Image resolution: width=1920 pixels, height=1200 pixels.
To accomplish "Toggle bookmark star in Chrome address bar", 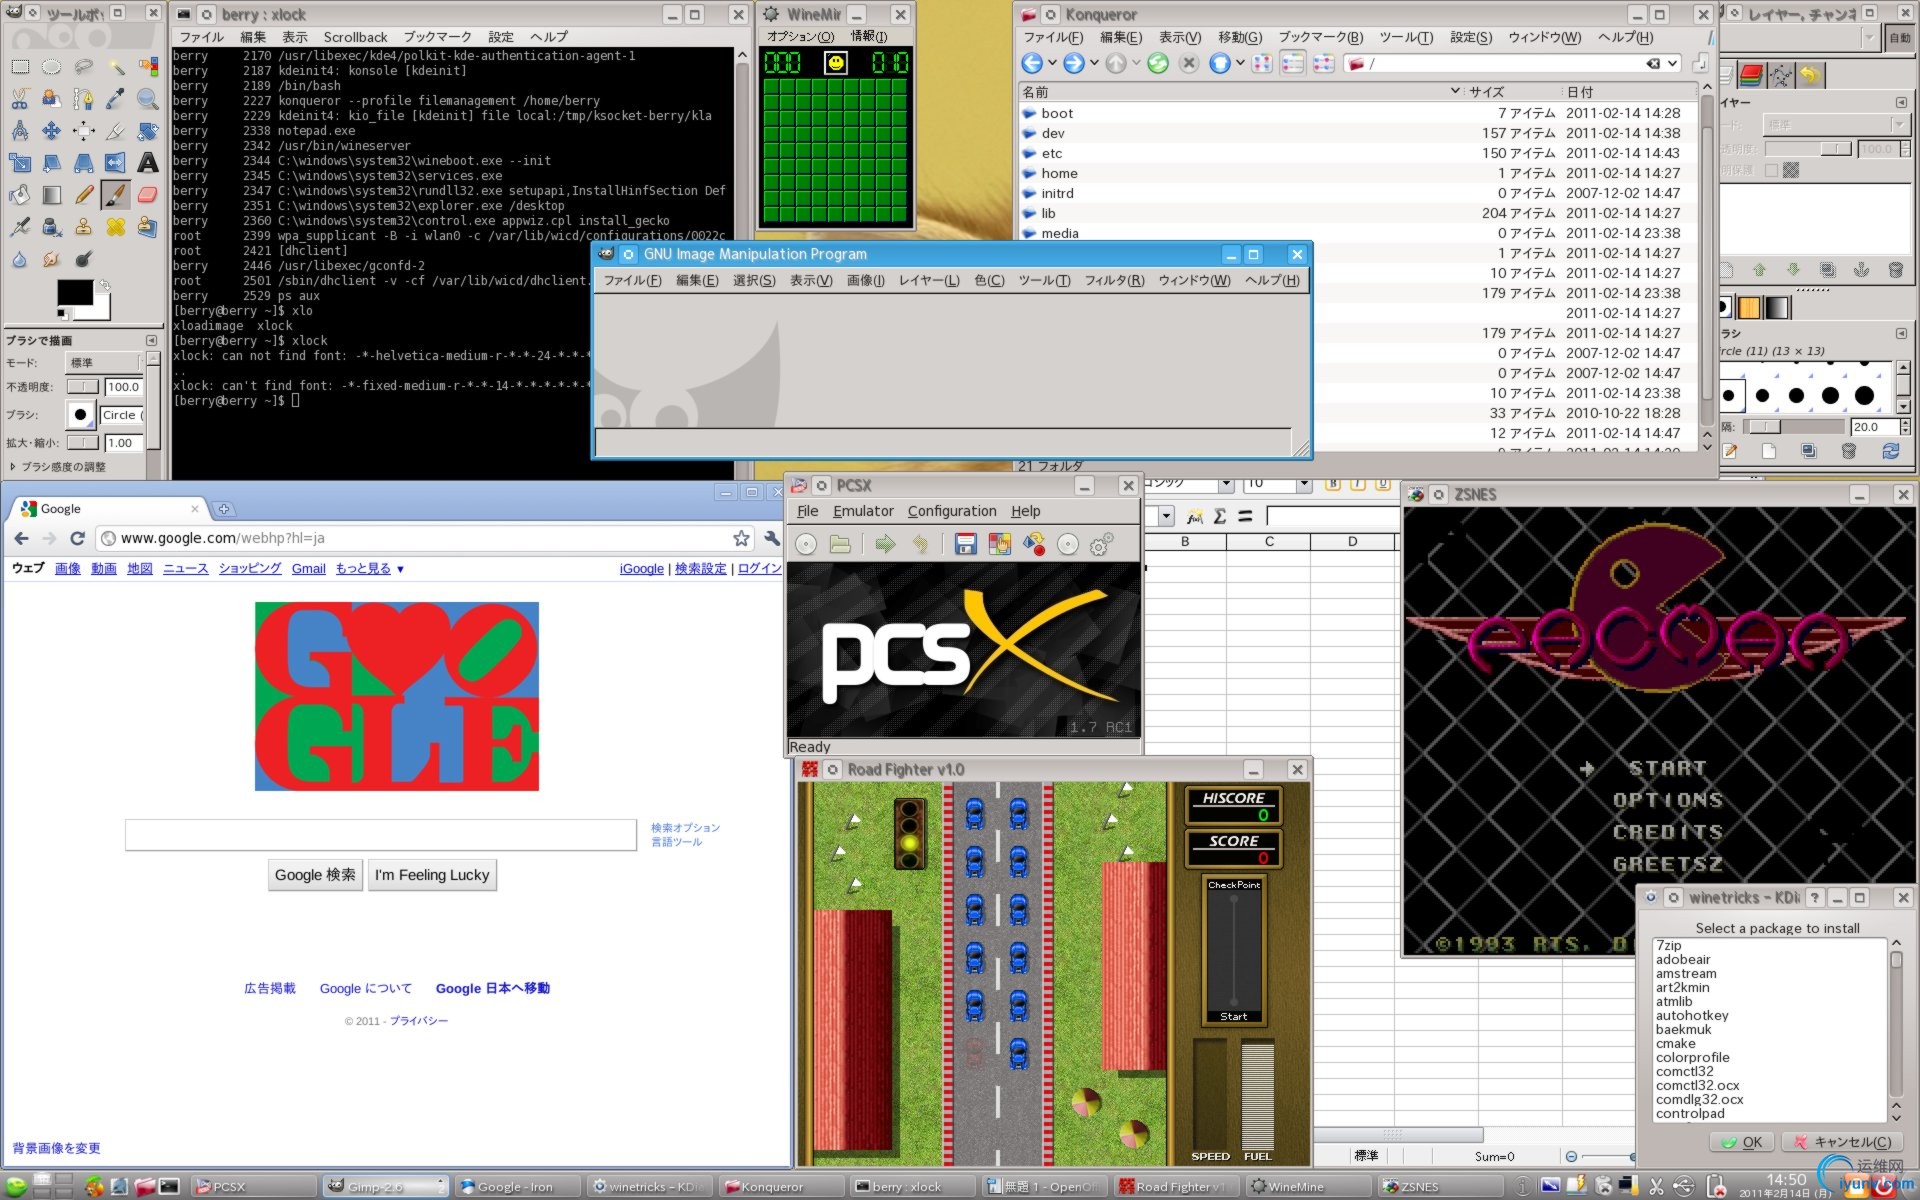I will coord(741,538).
